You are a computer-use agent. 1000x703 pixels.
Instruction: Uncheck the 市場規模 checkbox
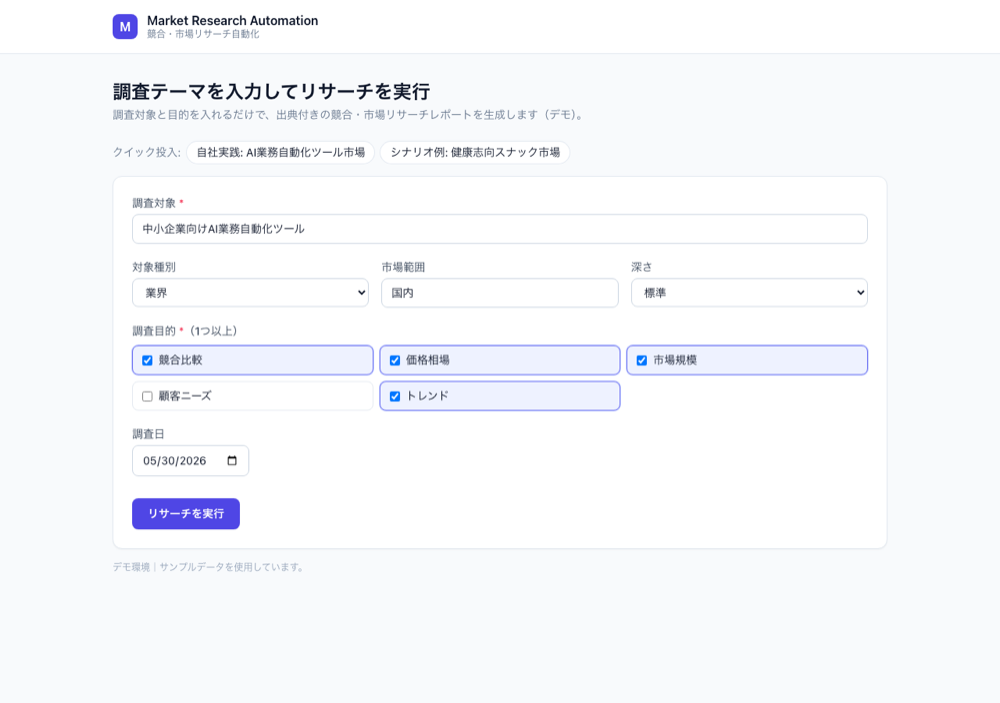click(x=642, y=360)
